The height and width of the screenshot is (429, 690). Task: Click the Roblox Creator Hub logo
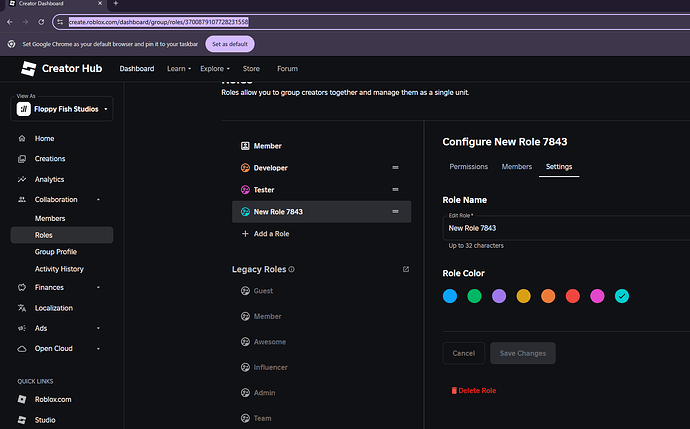pyautogui.click(x=29, y=69)
